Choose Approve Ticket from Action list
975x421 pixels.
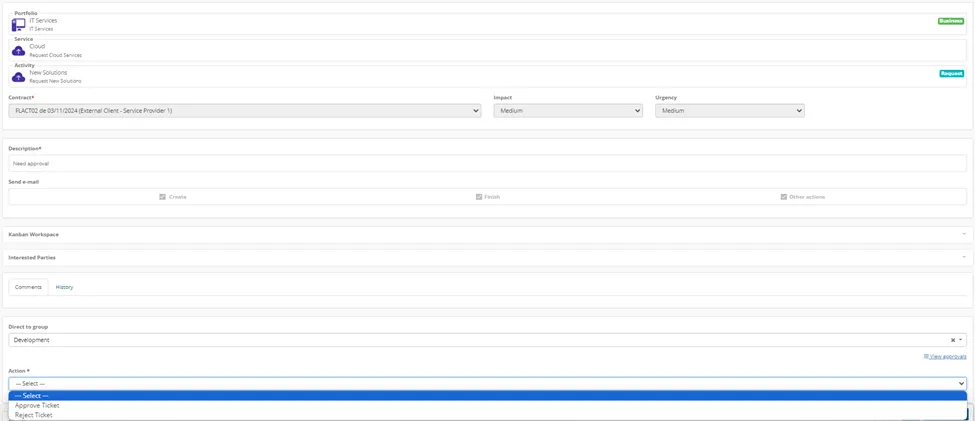pos(488,405)
